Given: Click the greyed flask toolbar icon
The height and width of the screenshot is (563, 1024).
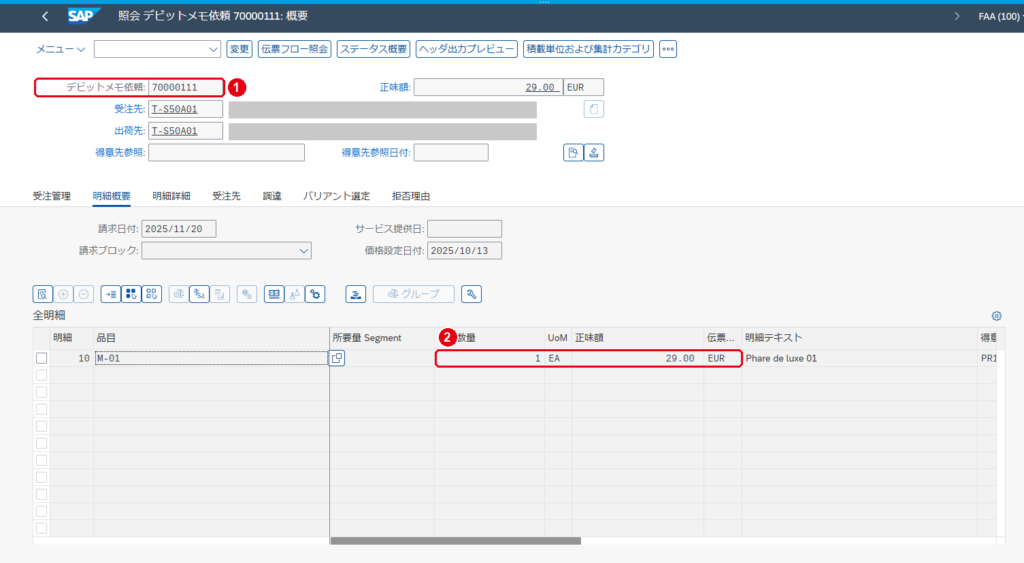Looking at the screenshot, I should point(295,294).
